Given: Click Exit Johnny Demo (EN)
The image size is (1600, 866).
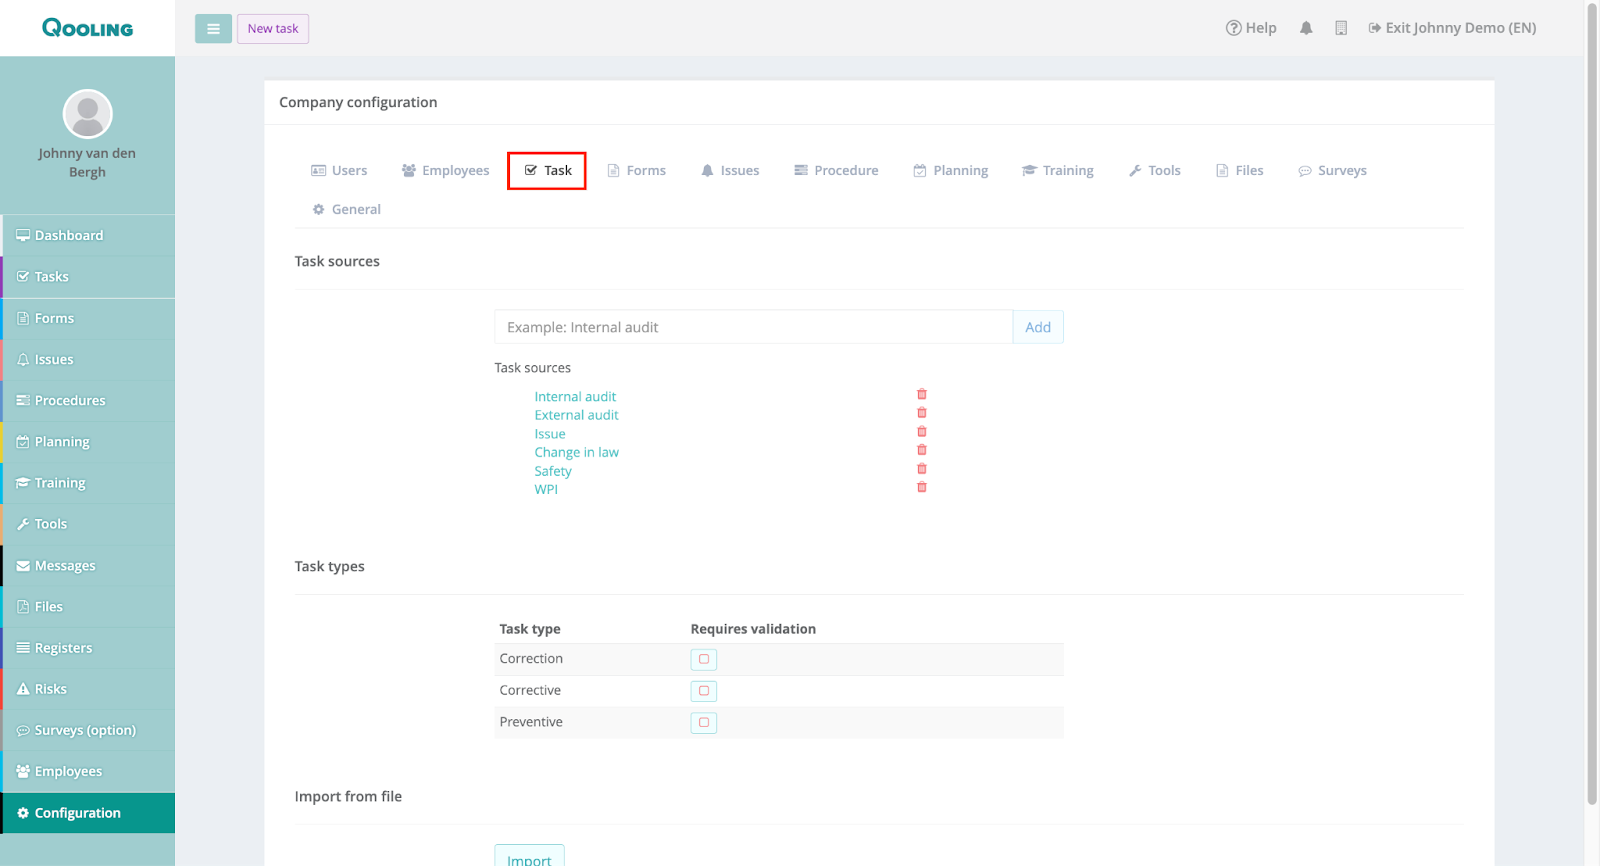Looking at the screenshot, I should [1452, 28].
